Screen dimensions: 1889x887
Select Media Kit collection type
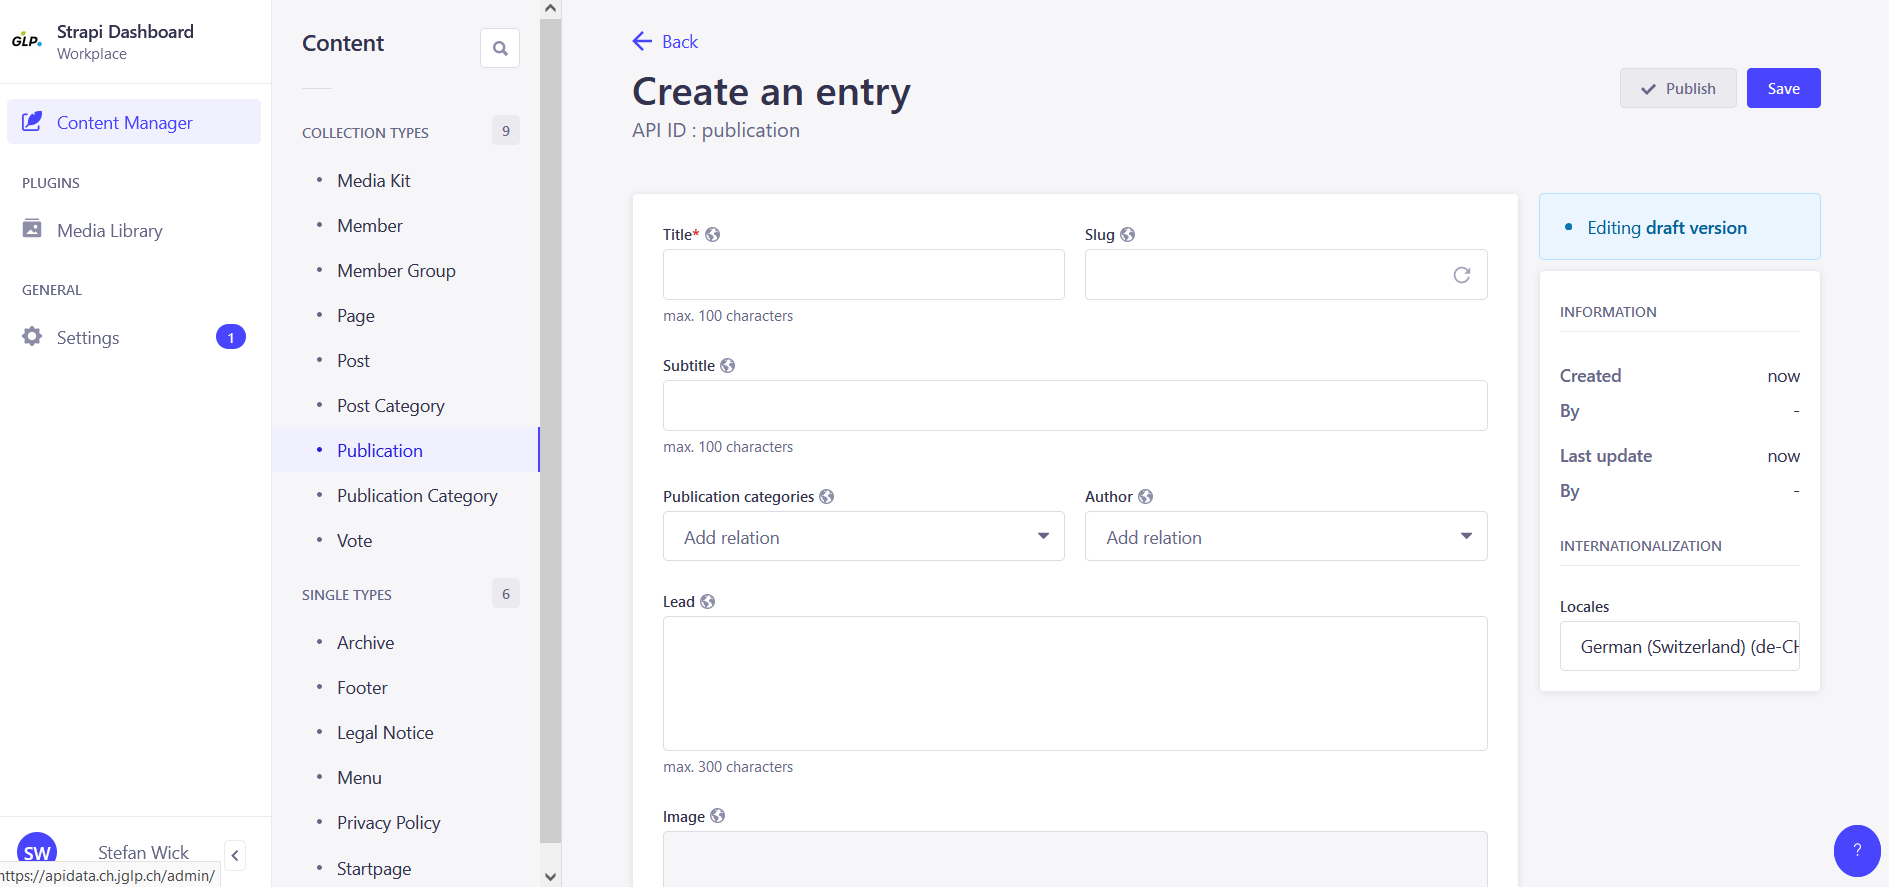[x=374, y=180]
